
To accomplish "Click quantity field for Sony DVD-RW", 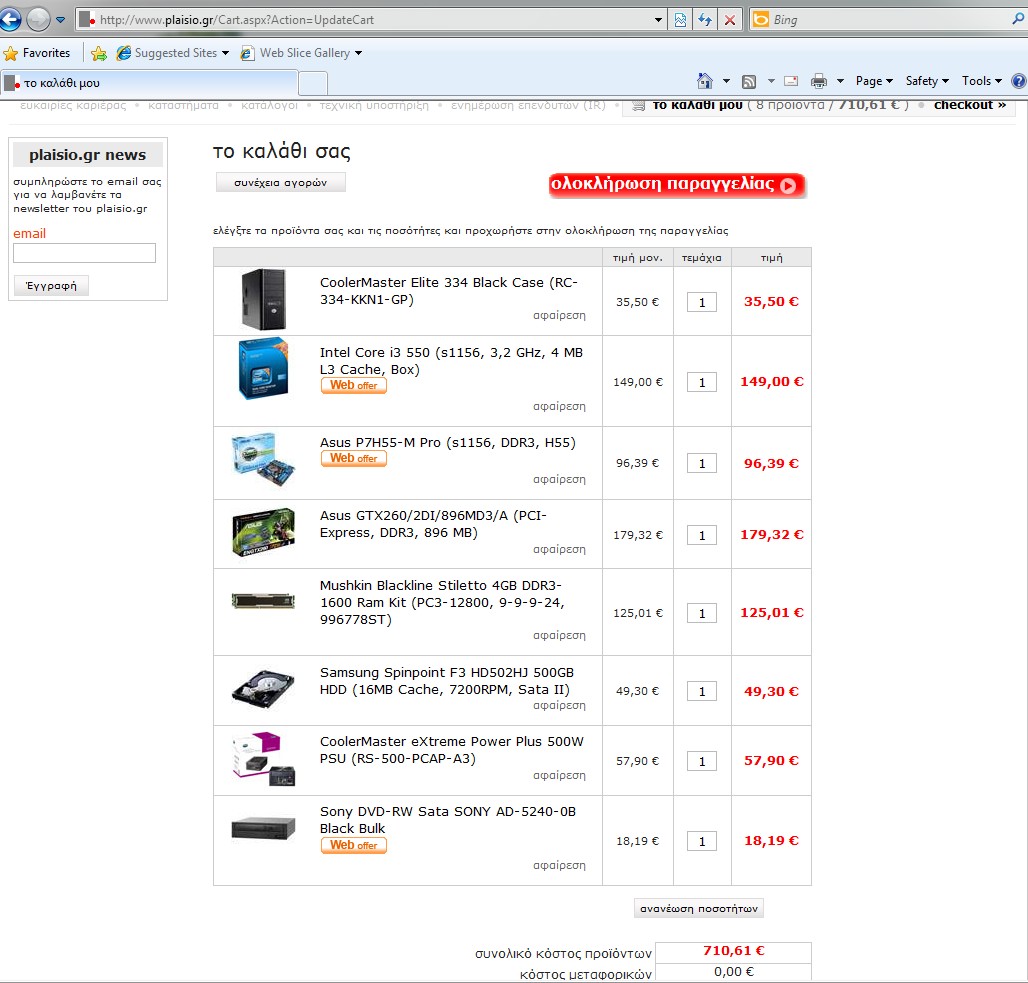I will click(x=702, y=841).
